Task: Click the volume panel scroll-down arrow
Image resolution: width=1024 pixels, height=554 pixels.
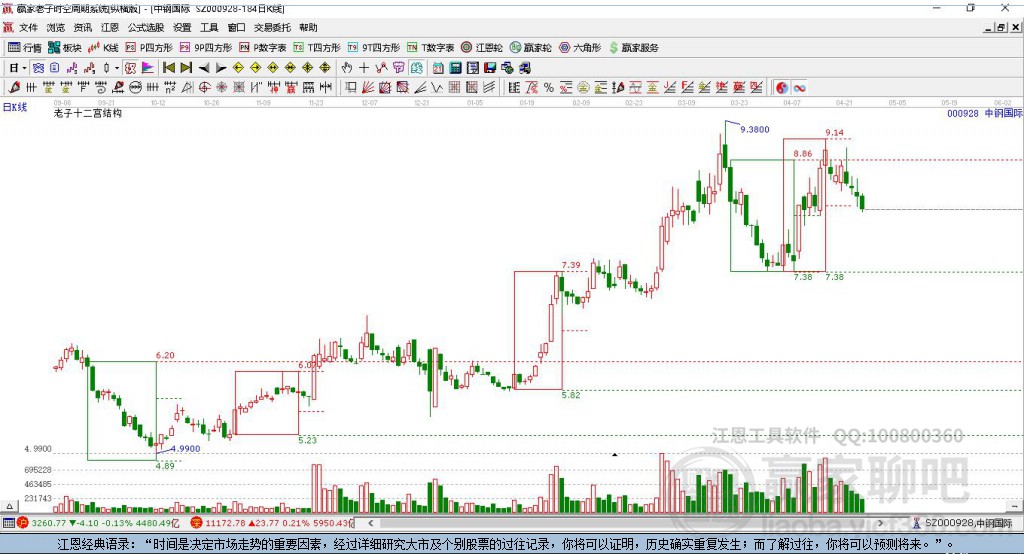Action: point(1015,506)
